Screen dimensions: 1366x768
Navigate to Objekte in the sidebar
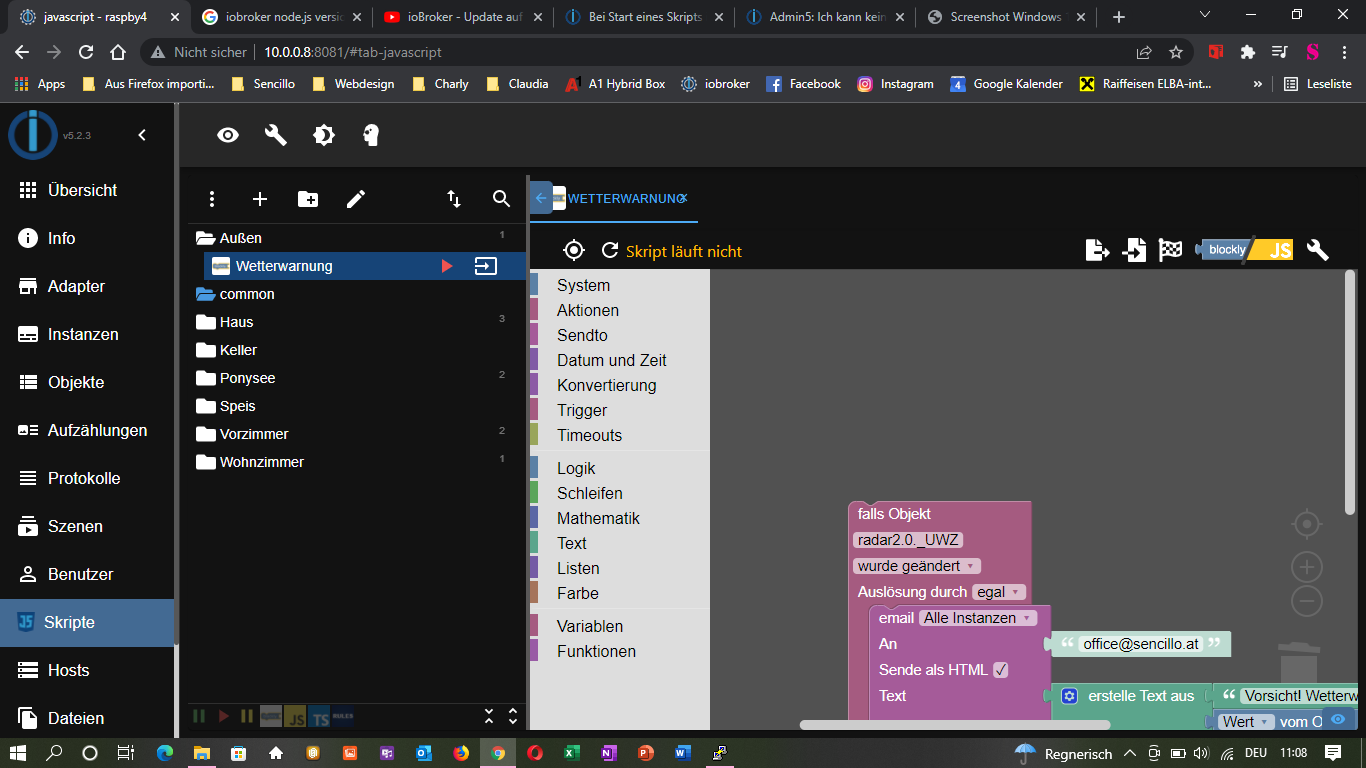tap(87, 382)
